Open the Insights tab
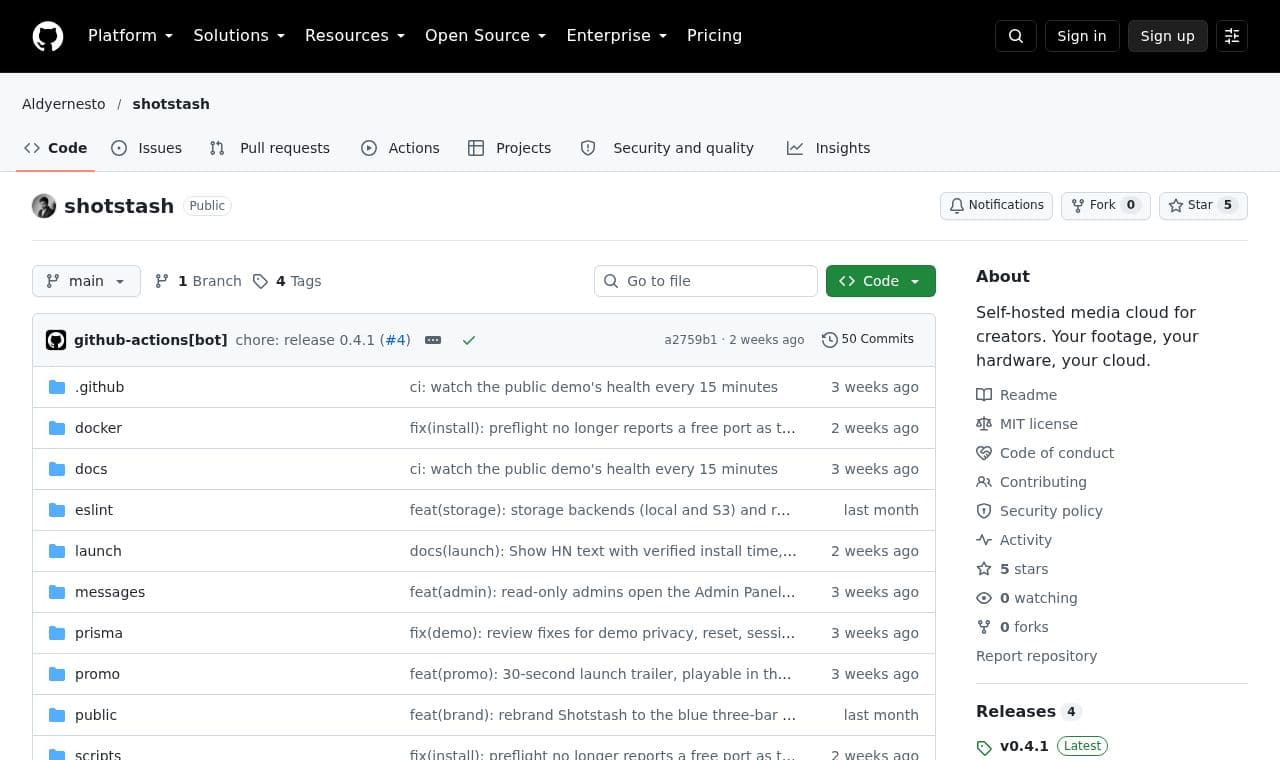Image resolution: width=1280 pixels, height=760 pixels. pos(828,148)
